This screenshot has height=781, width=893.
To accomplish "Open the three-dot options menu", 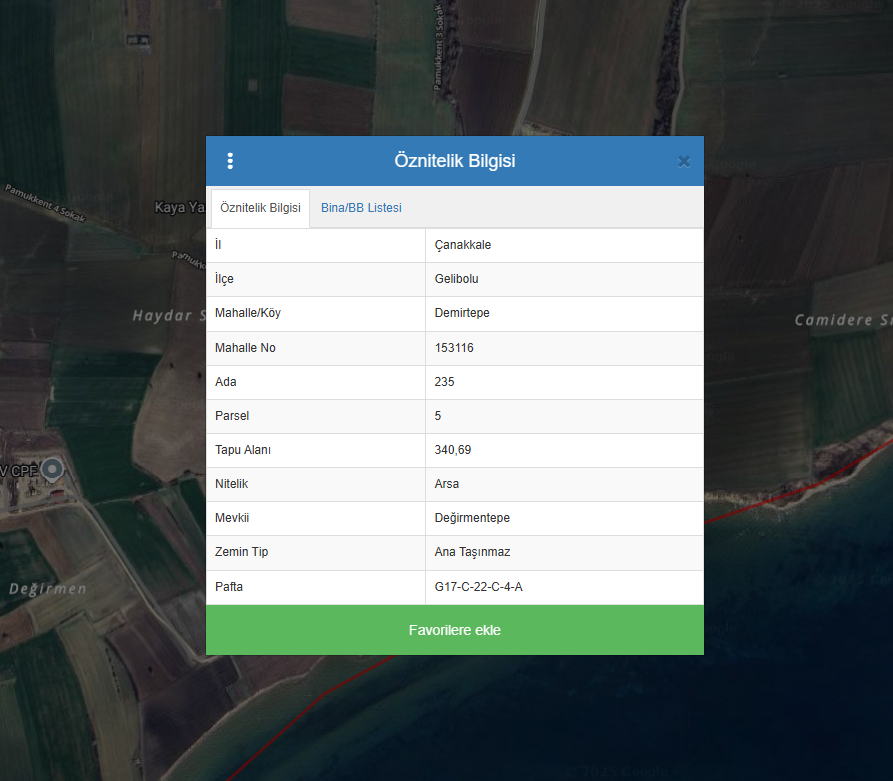I will (230, 161).
